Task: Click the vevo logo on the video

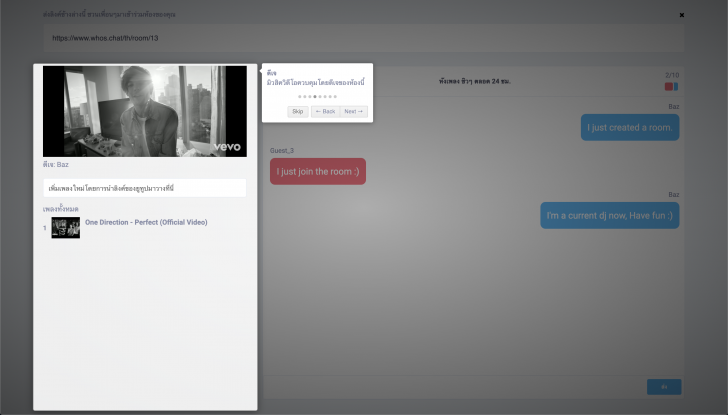Action: tap(227, 147)
